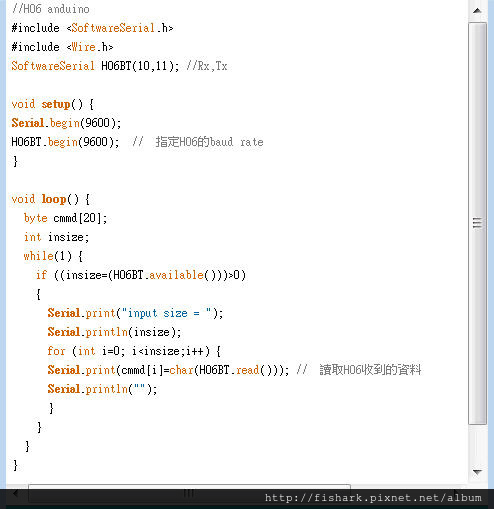Click the 'int insize;' line
Image resolution: width=494 pixels, height=509 pixels.
(56, 237)
